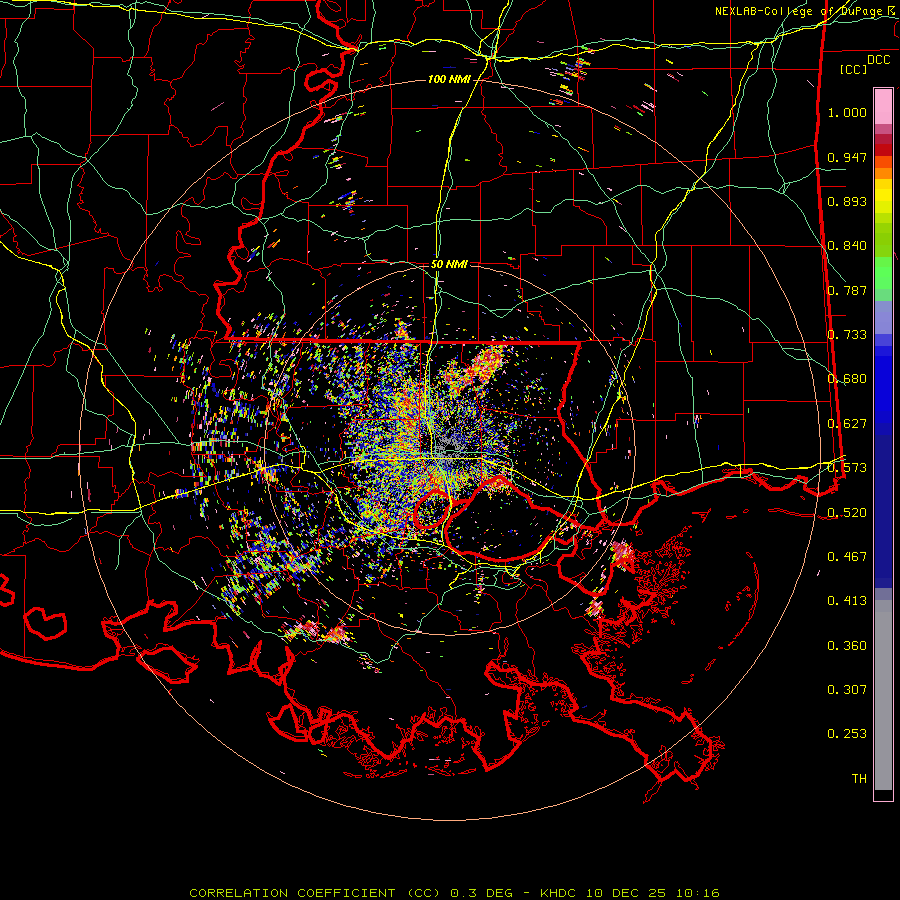Click the 10:16 timestamp in the caption
This screenshot has height=900, width=900.
point(697,893)
